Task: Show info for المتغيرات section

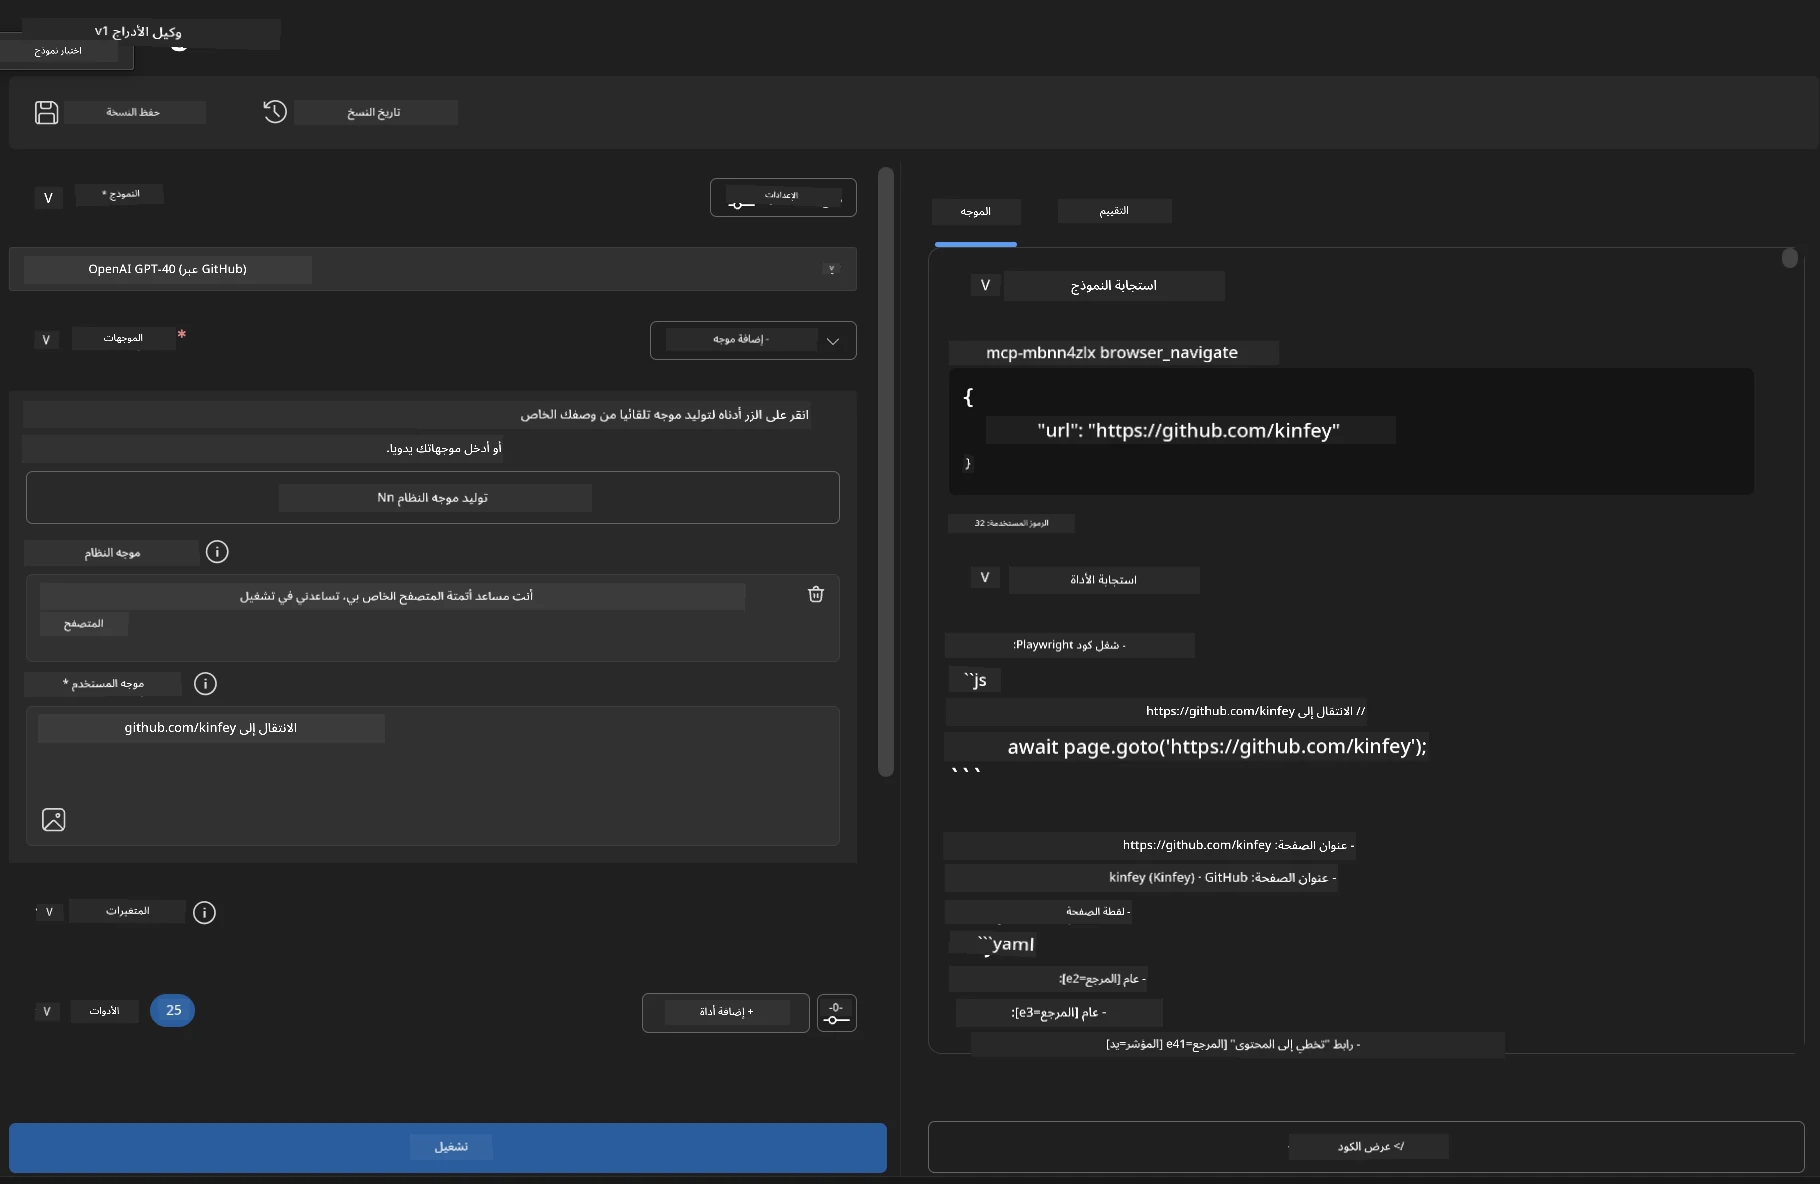Action: pyautogui.click(x=204, y=912)
